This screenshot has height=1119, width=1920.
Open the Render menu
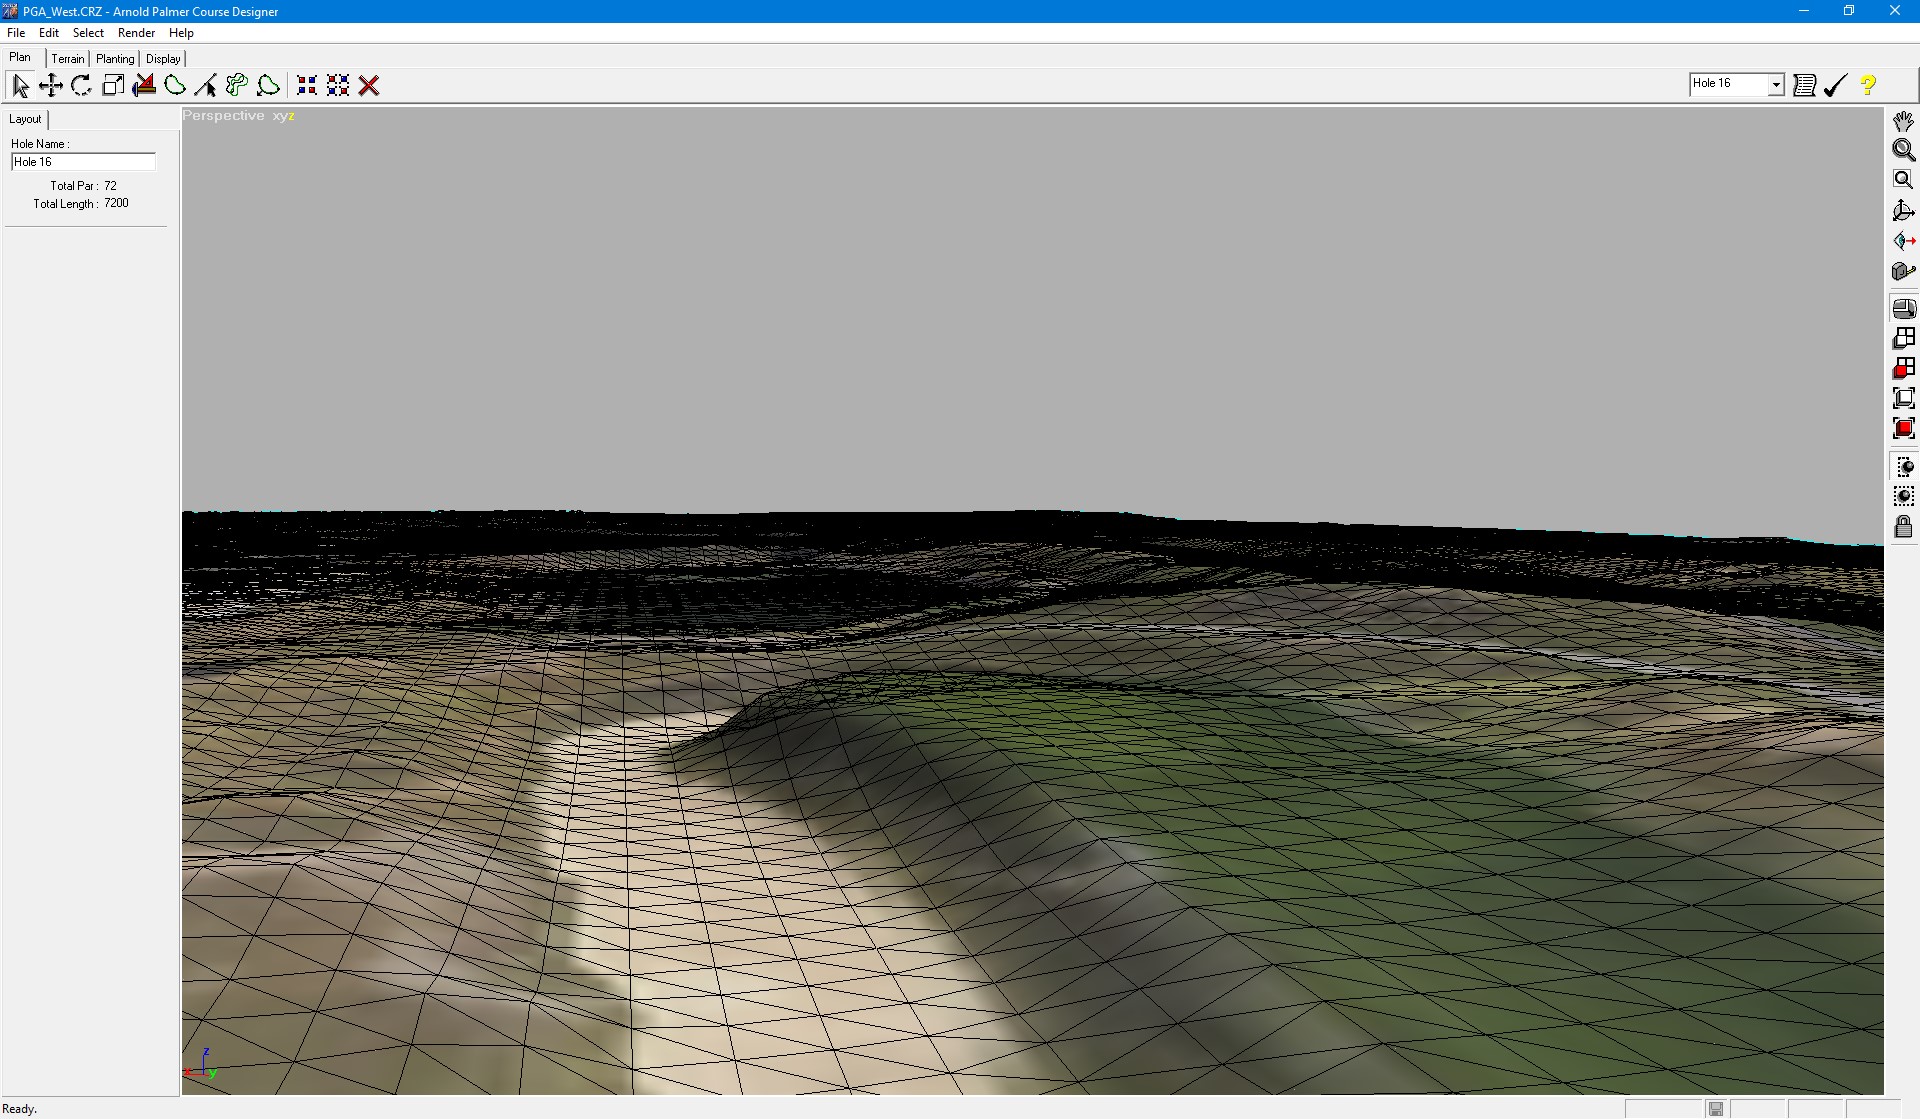136,32
